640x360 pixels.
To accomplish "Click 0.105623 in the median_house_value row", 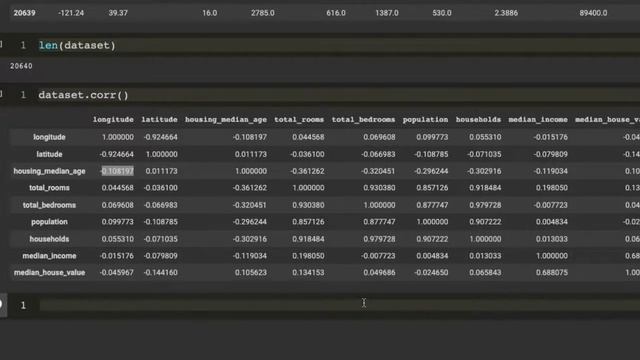I will point(251,273).
